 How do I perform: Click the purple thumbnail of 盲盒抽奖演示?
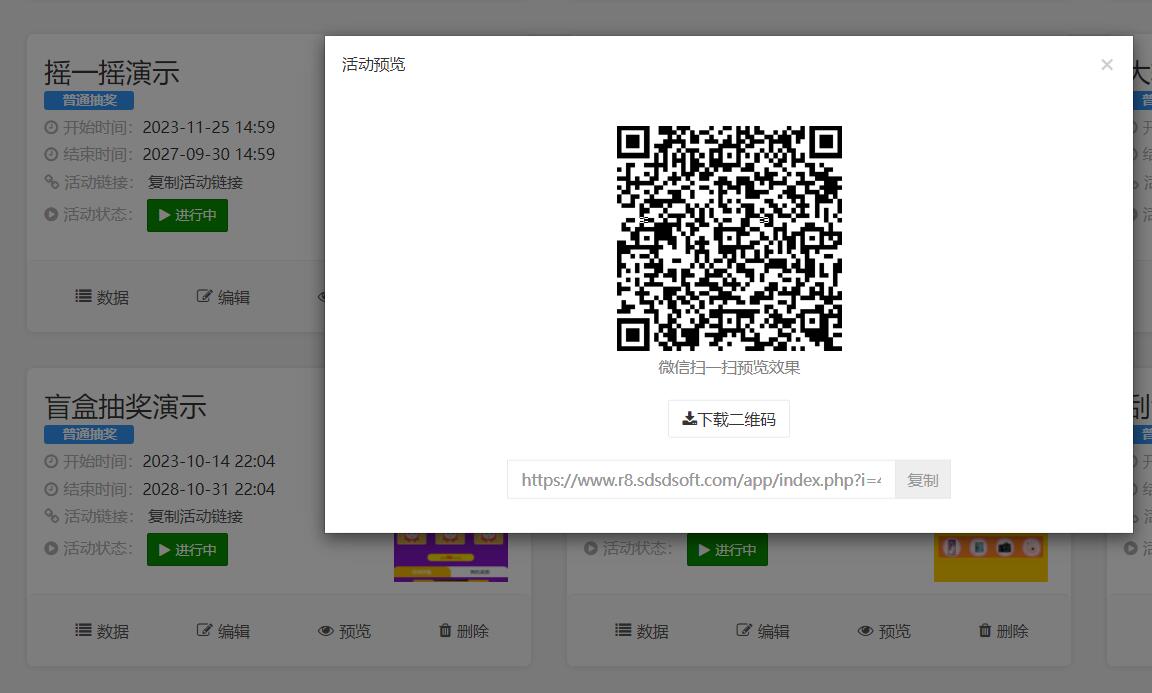(451, 557)
